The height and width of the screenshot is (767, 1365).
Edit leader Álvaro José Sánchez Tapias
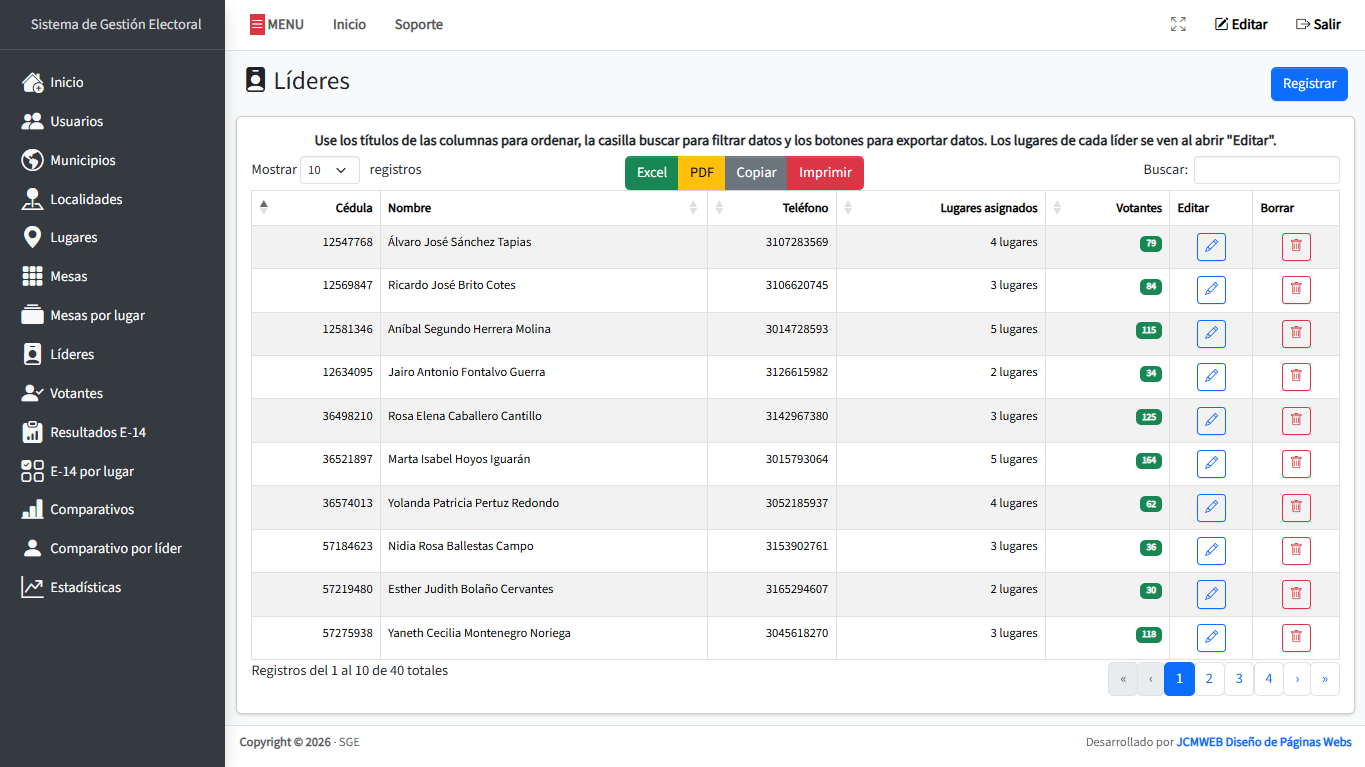1211,247
